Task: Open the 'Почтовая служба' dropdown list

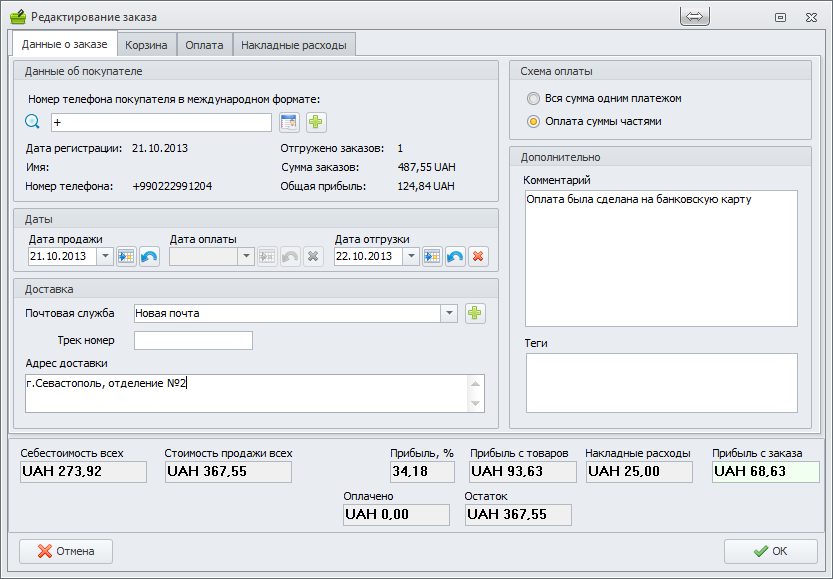Action: point(449,313)
